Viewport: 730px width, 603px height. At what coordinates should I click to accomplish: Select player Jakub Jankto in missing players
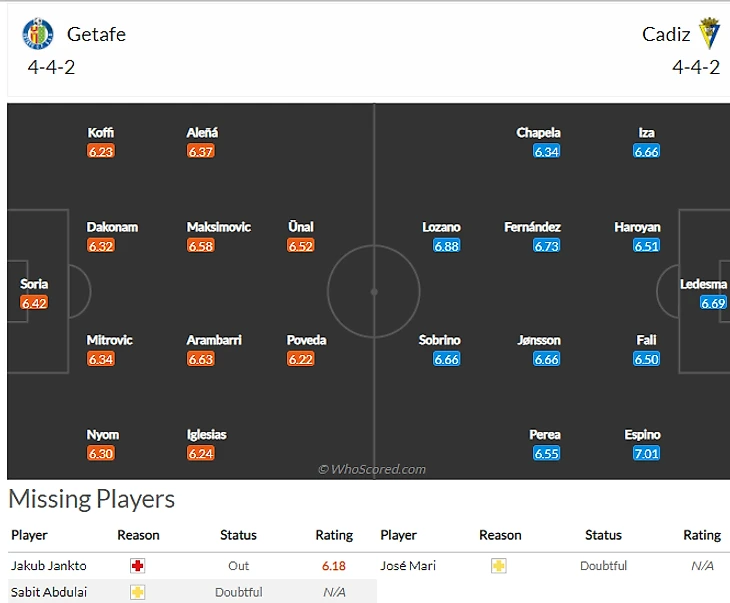coord(49,566)
